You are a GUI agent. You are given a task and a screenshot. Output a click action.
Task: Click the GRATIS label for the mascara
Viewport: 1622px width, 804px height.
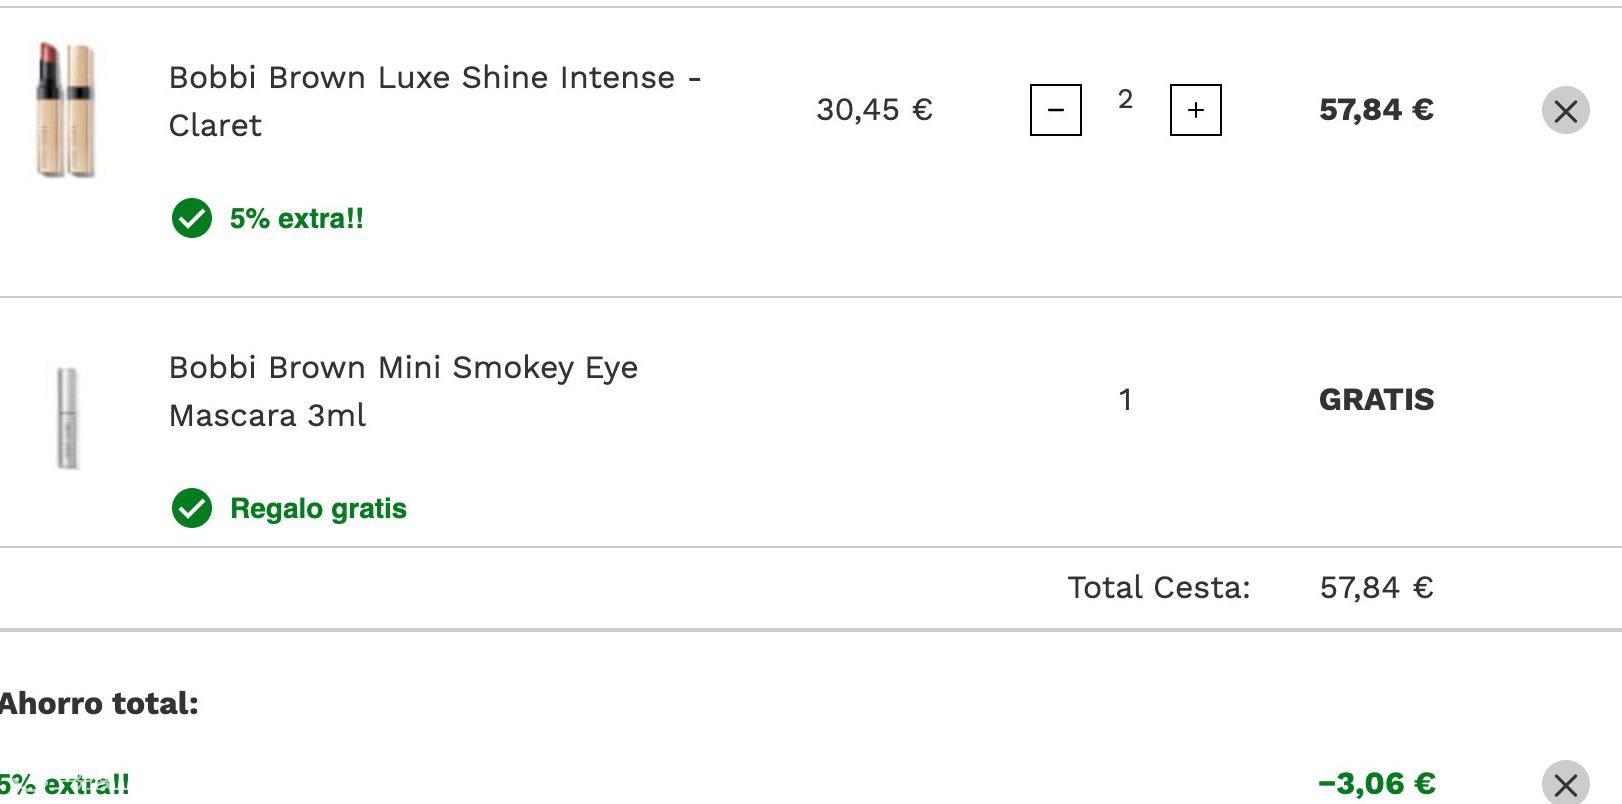click(1376, 400)
